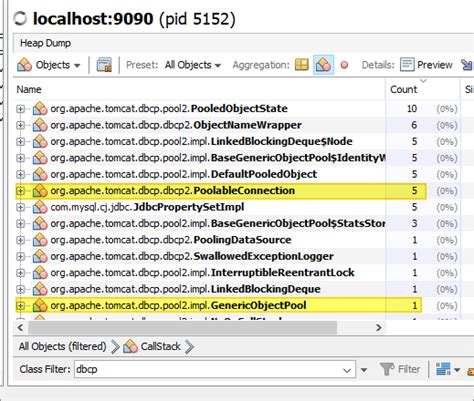
Task: Click the heap dump calendar snapshot icon
Action: coord(104,65)
